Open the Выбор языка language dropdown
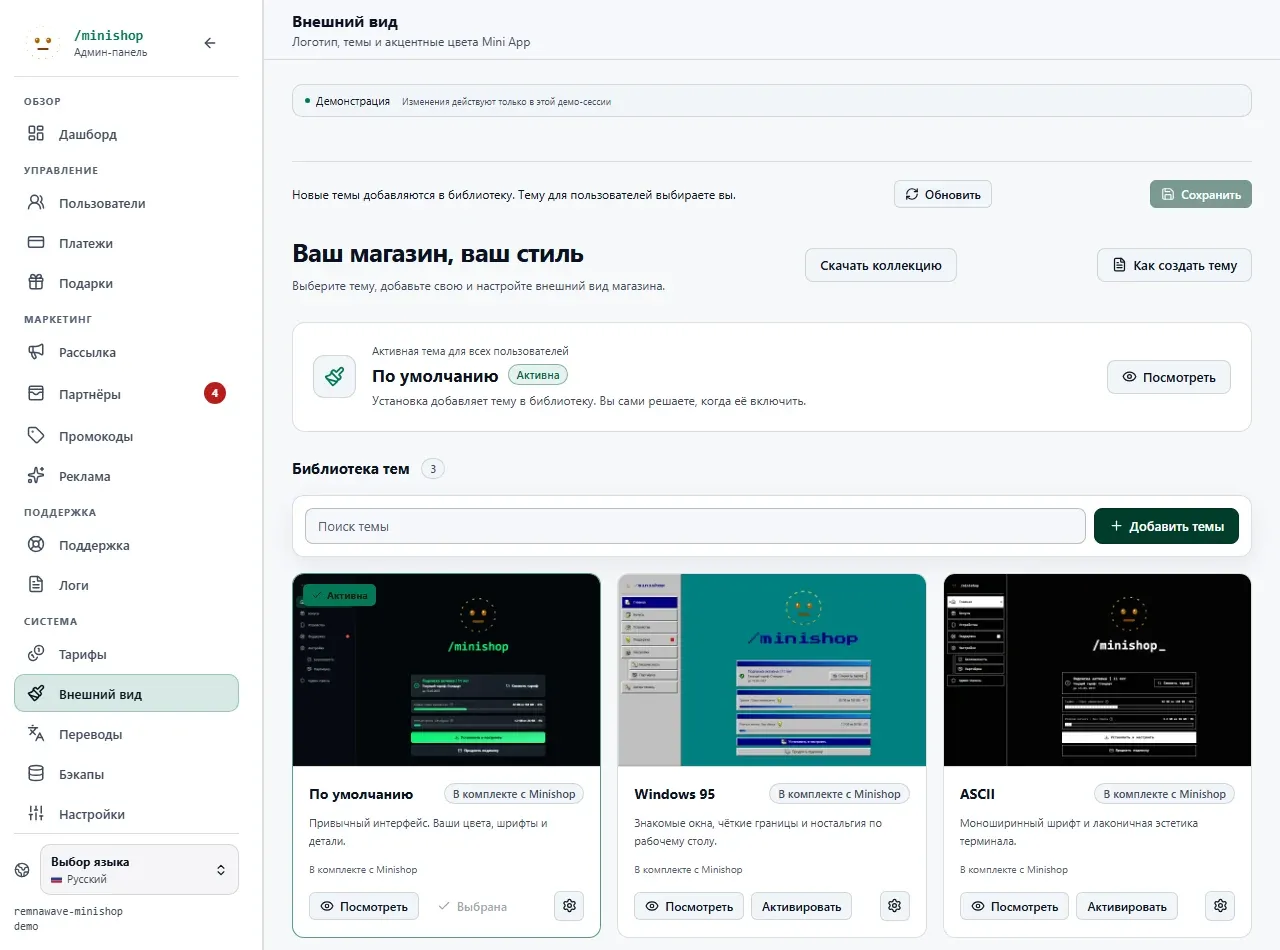Screen dimensions: 1280x950 (139, 870)
